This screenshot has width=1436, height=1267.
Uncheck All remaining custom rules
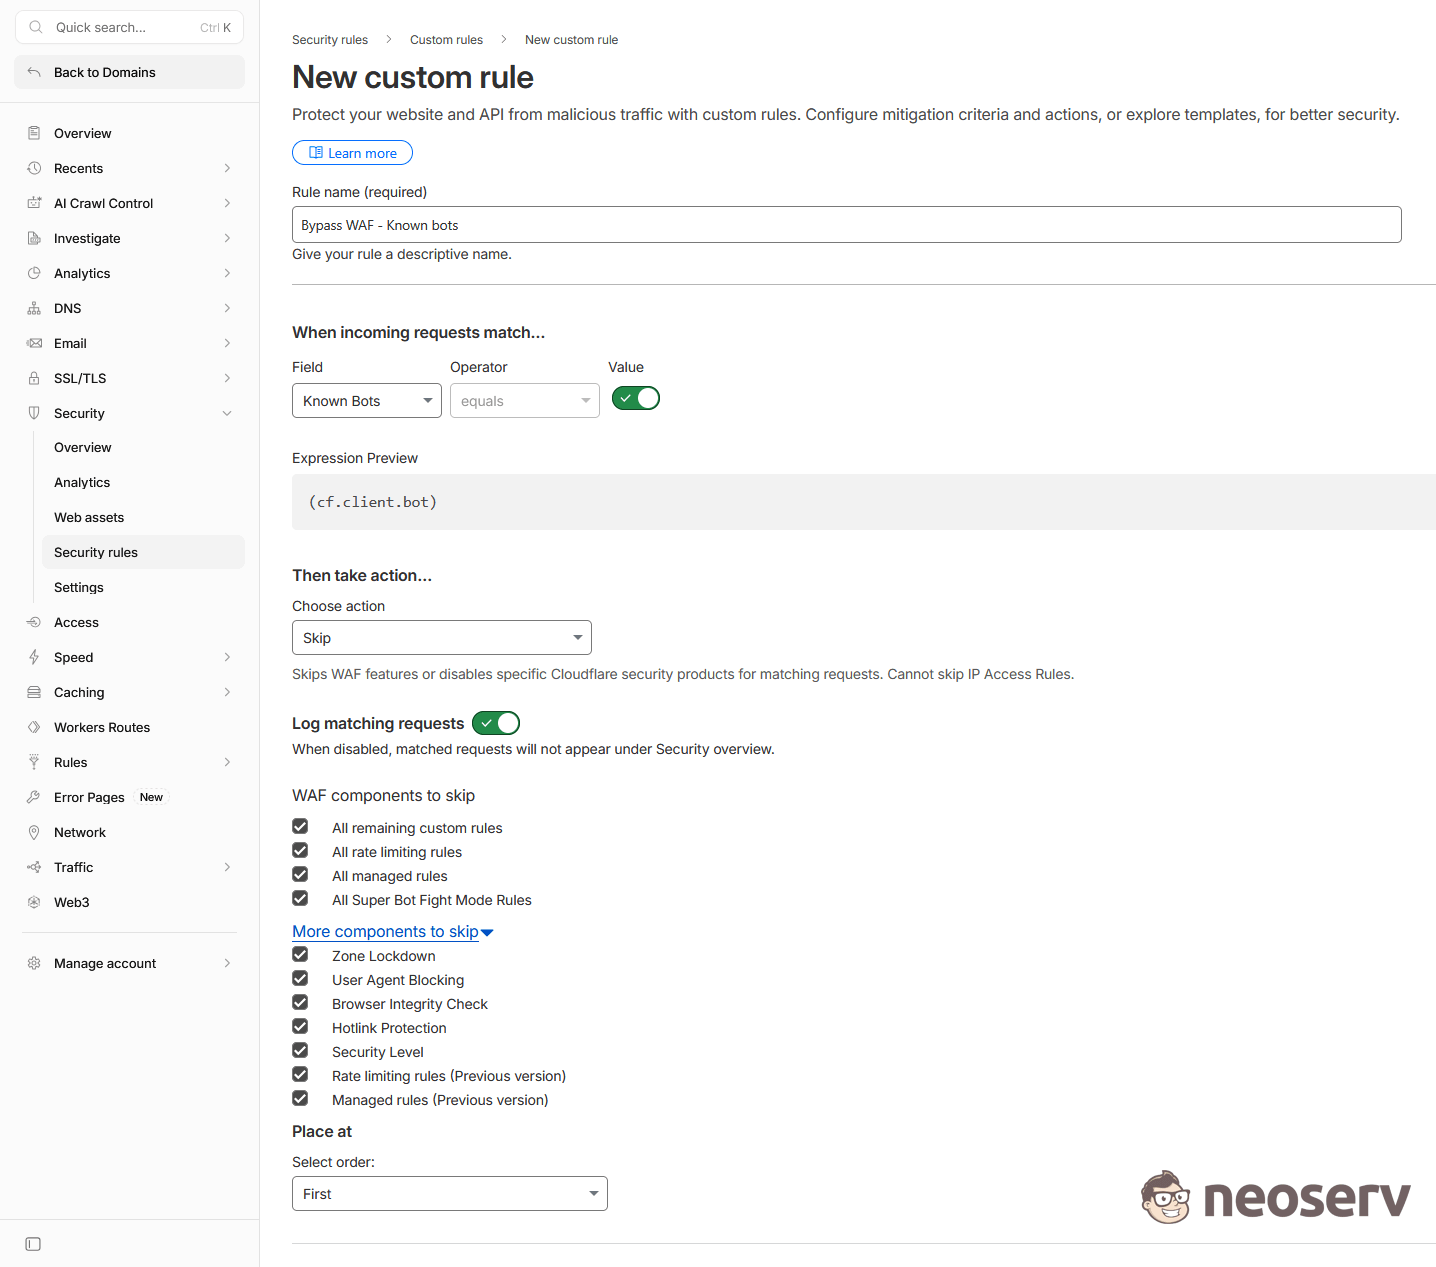tap(300, 826)
